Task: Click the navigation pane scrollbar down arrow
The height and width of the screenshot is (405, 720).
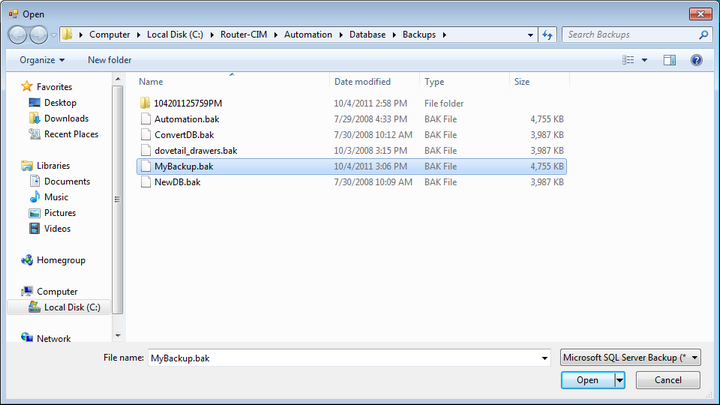Action: tap(118, 336)
